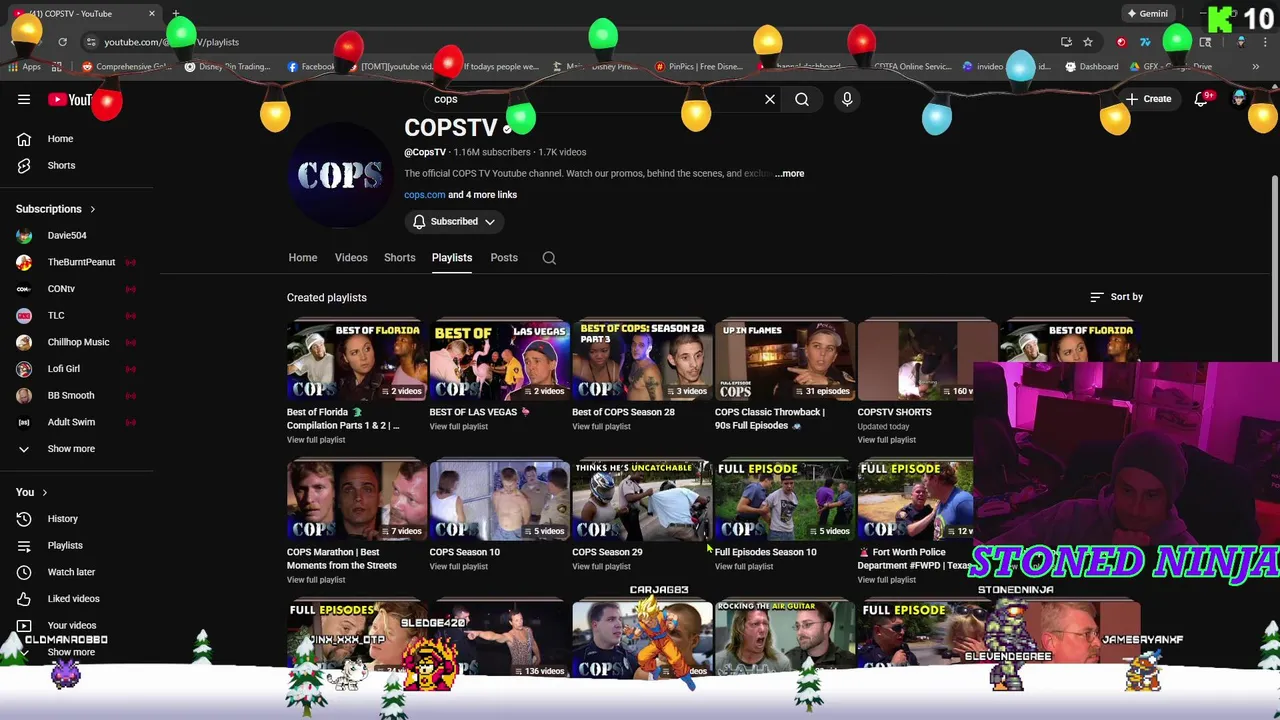Open the cops.com link

[424, 195]
